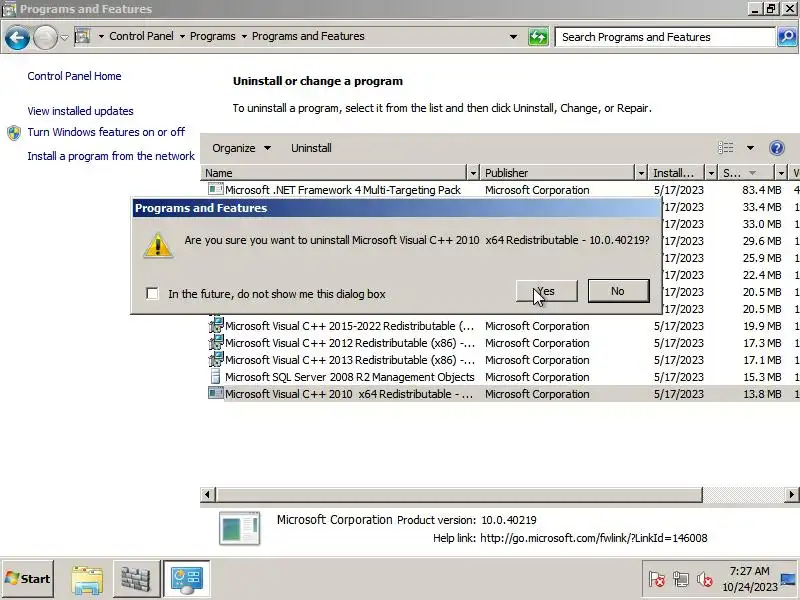The width and height of the screenshot is (800, 600).
Task: Sort by the Name column header
Action: (x=334, y=173)
